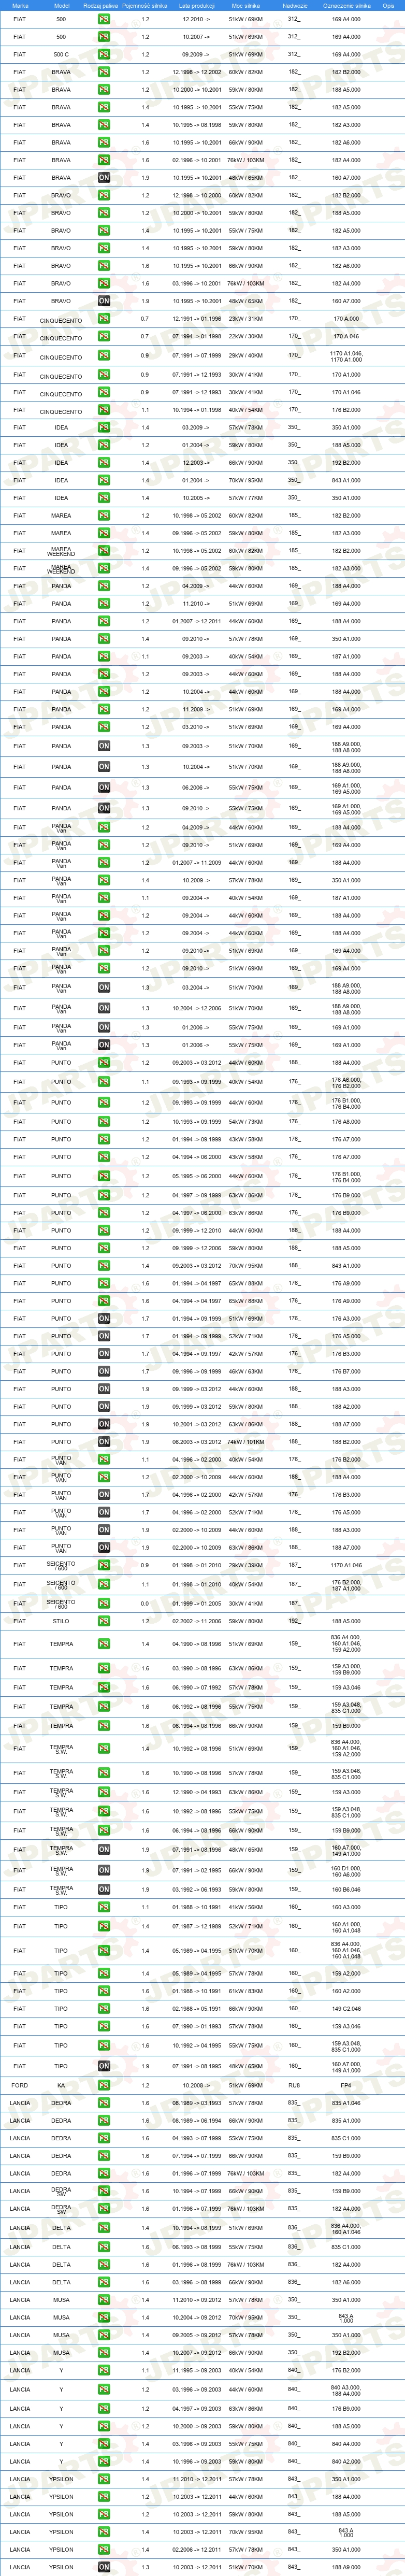Click the '23kW / 31KM' power cell
This screenshot has height=2576, width=405.
point(246,319)
